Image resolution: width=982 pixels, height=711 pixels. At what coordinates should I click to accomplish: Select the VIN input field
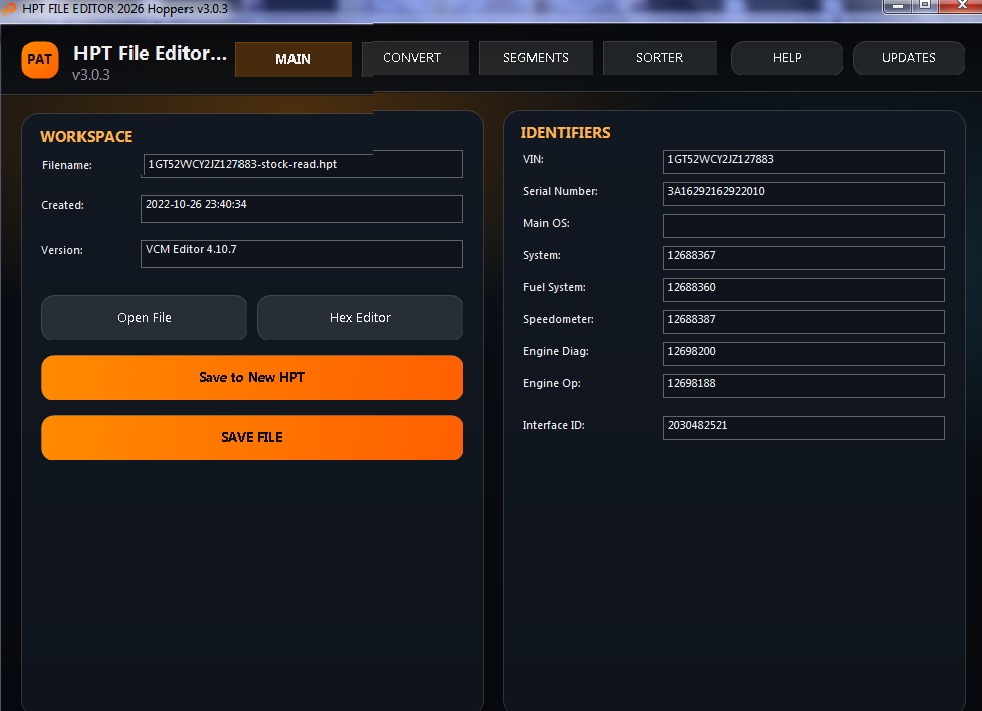pyautogui.click(x=803, y=161)
